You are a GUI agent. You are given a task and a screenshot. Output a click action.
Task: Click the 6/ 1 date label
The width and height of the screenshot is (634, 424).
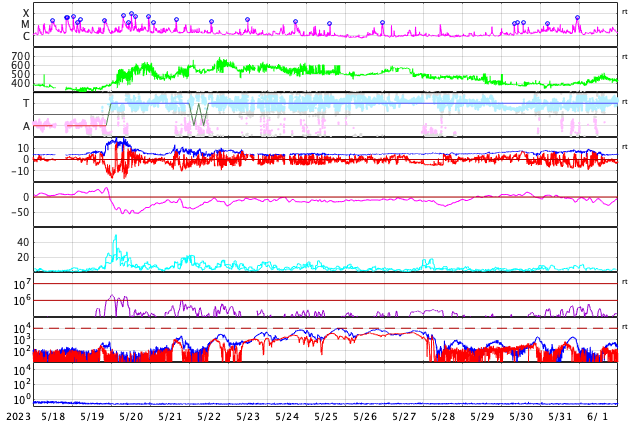pyautogui.click(x=598, y=416)
